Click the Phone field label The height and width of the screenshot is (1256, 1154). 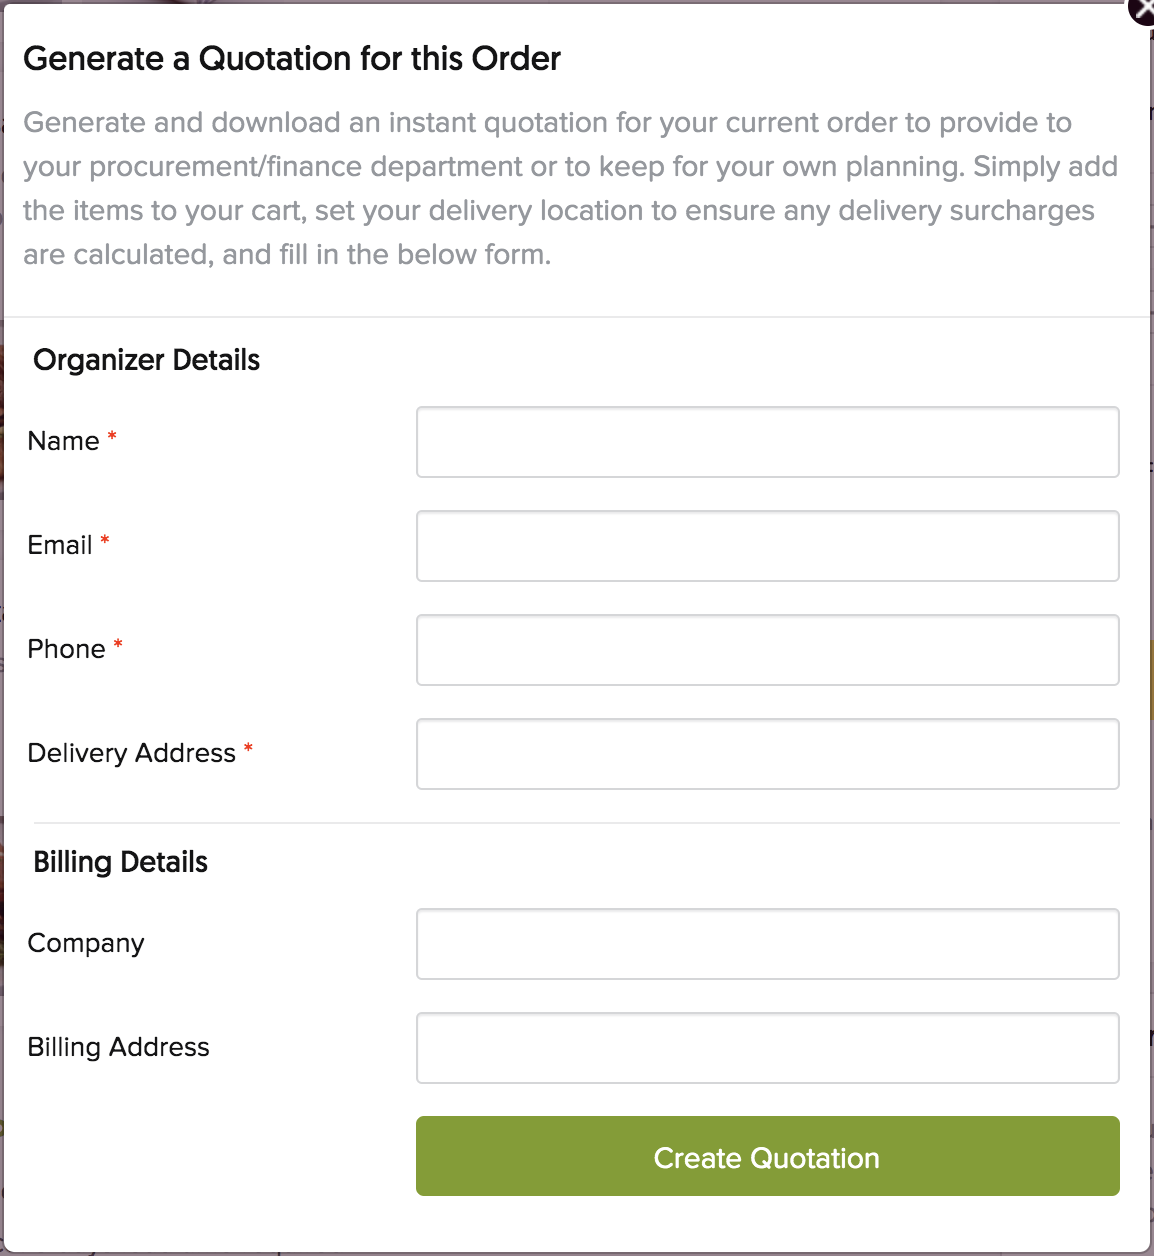[66, 649]
